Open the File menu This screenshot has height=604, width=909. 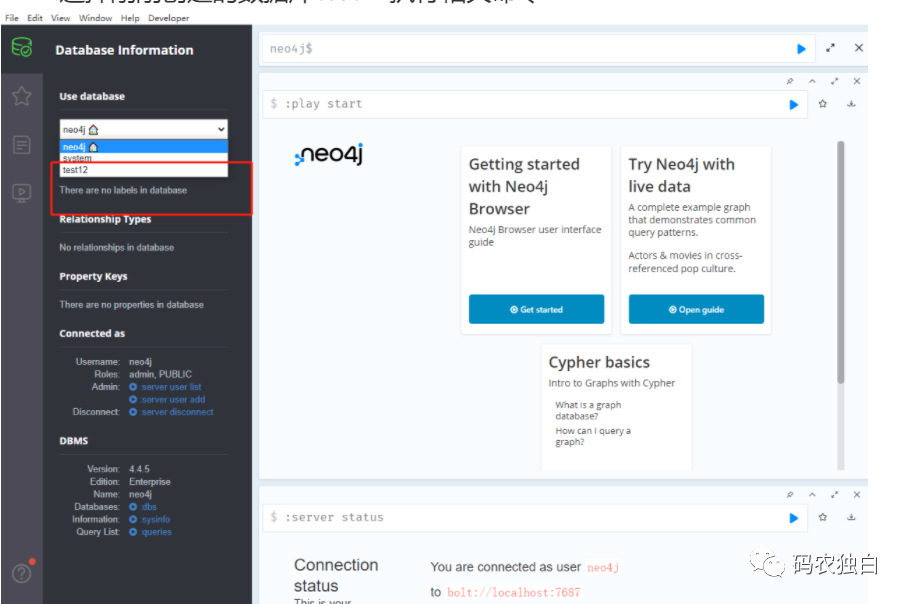point(12,18)
